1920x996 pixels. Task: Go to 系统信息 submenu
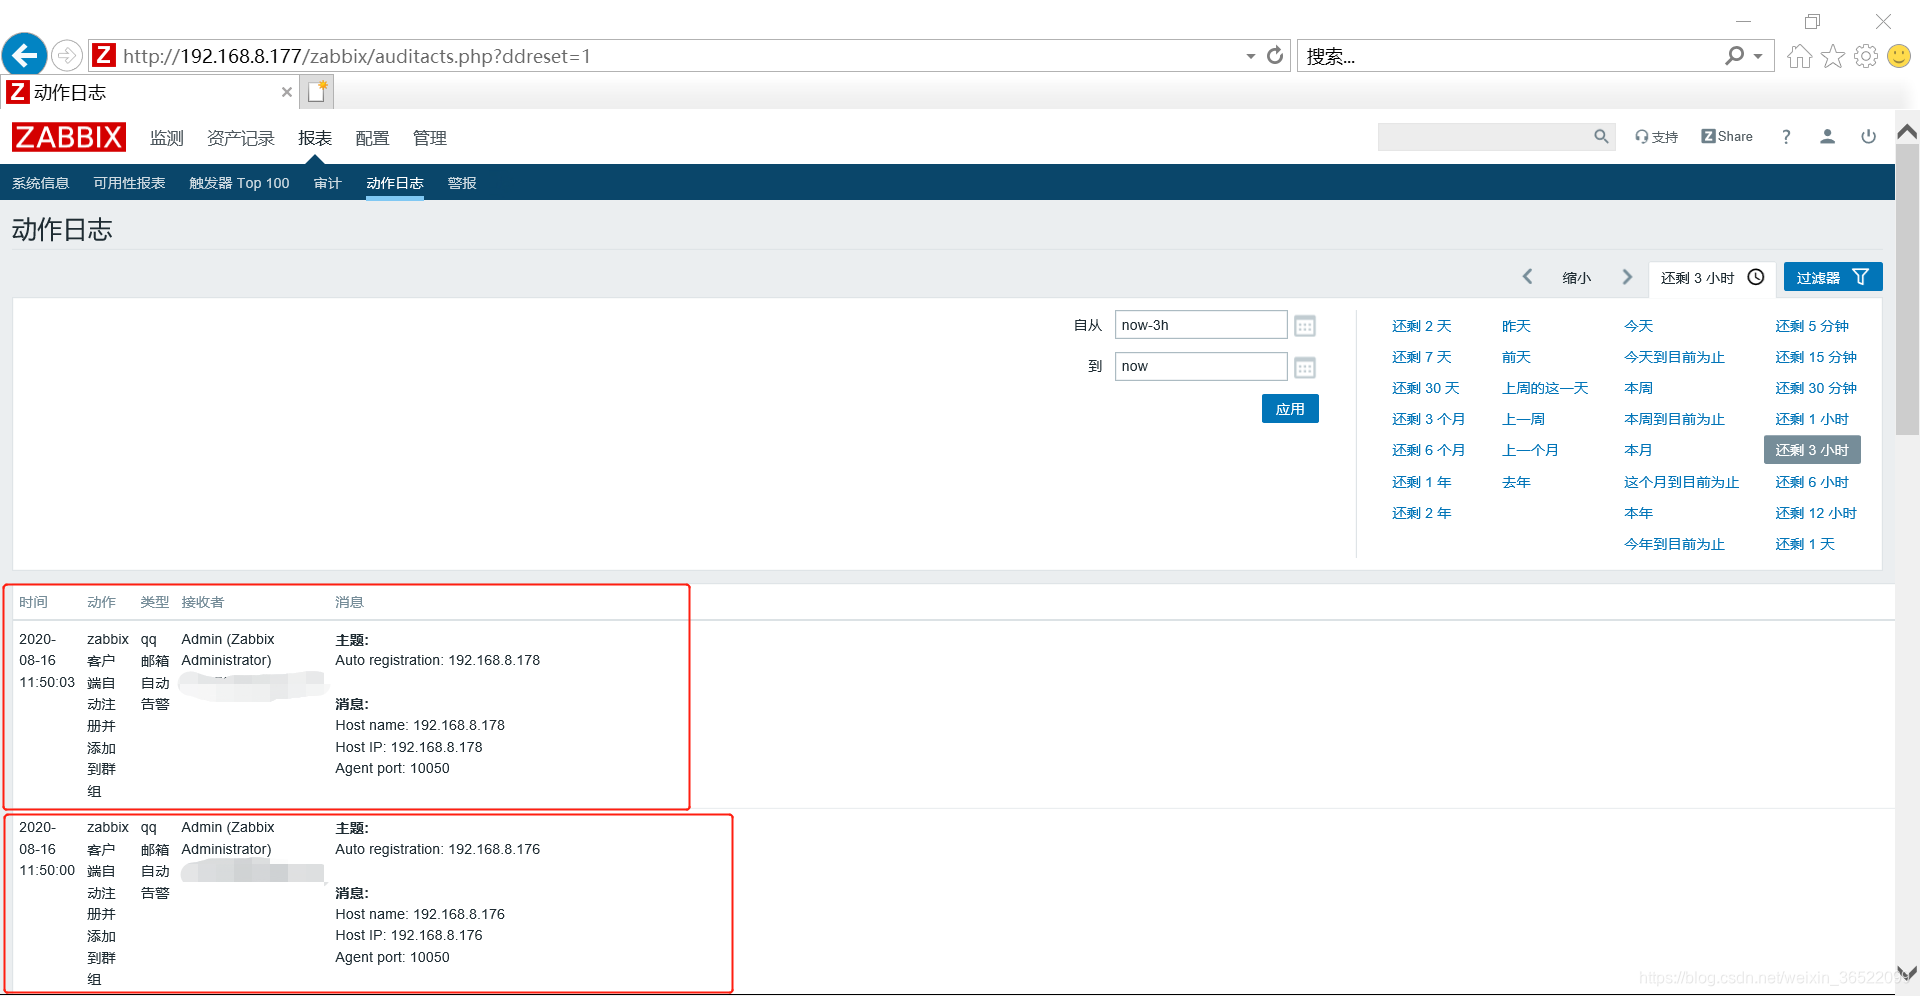point(40,183)
